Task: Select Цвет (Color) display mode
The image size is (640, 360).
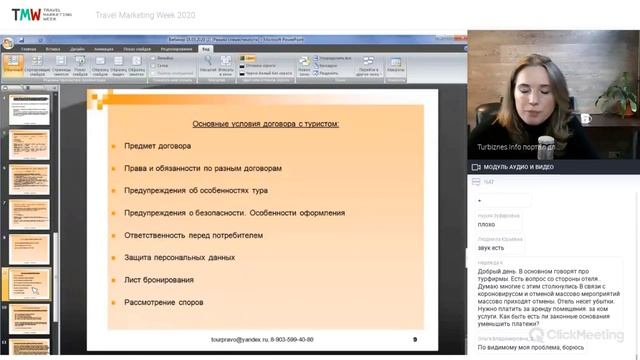Action: click(x=247, y=58)
